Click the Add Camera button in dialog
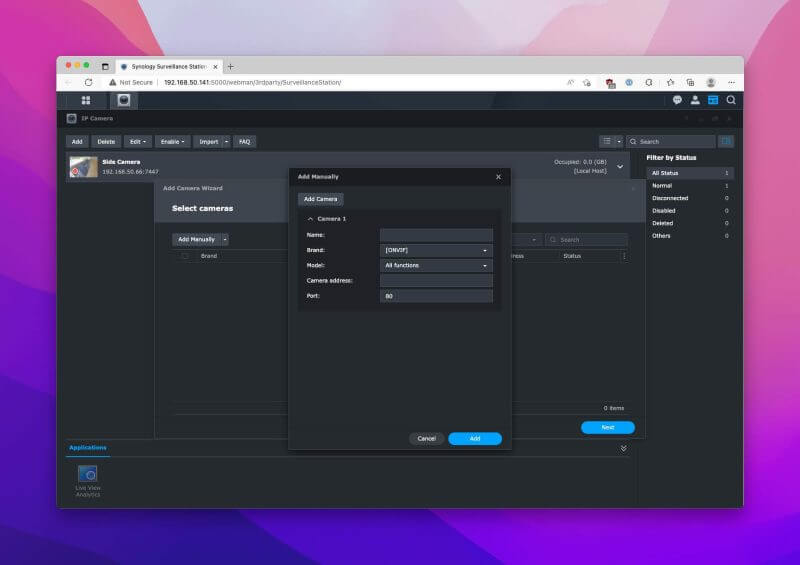Screen dimensions: 800x565 click(320, 199)
